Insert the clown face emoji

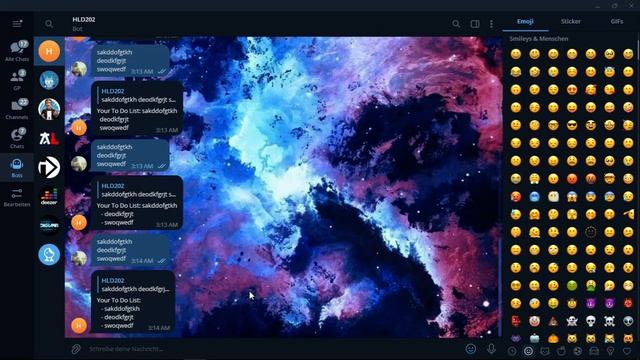pos(534,321)
